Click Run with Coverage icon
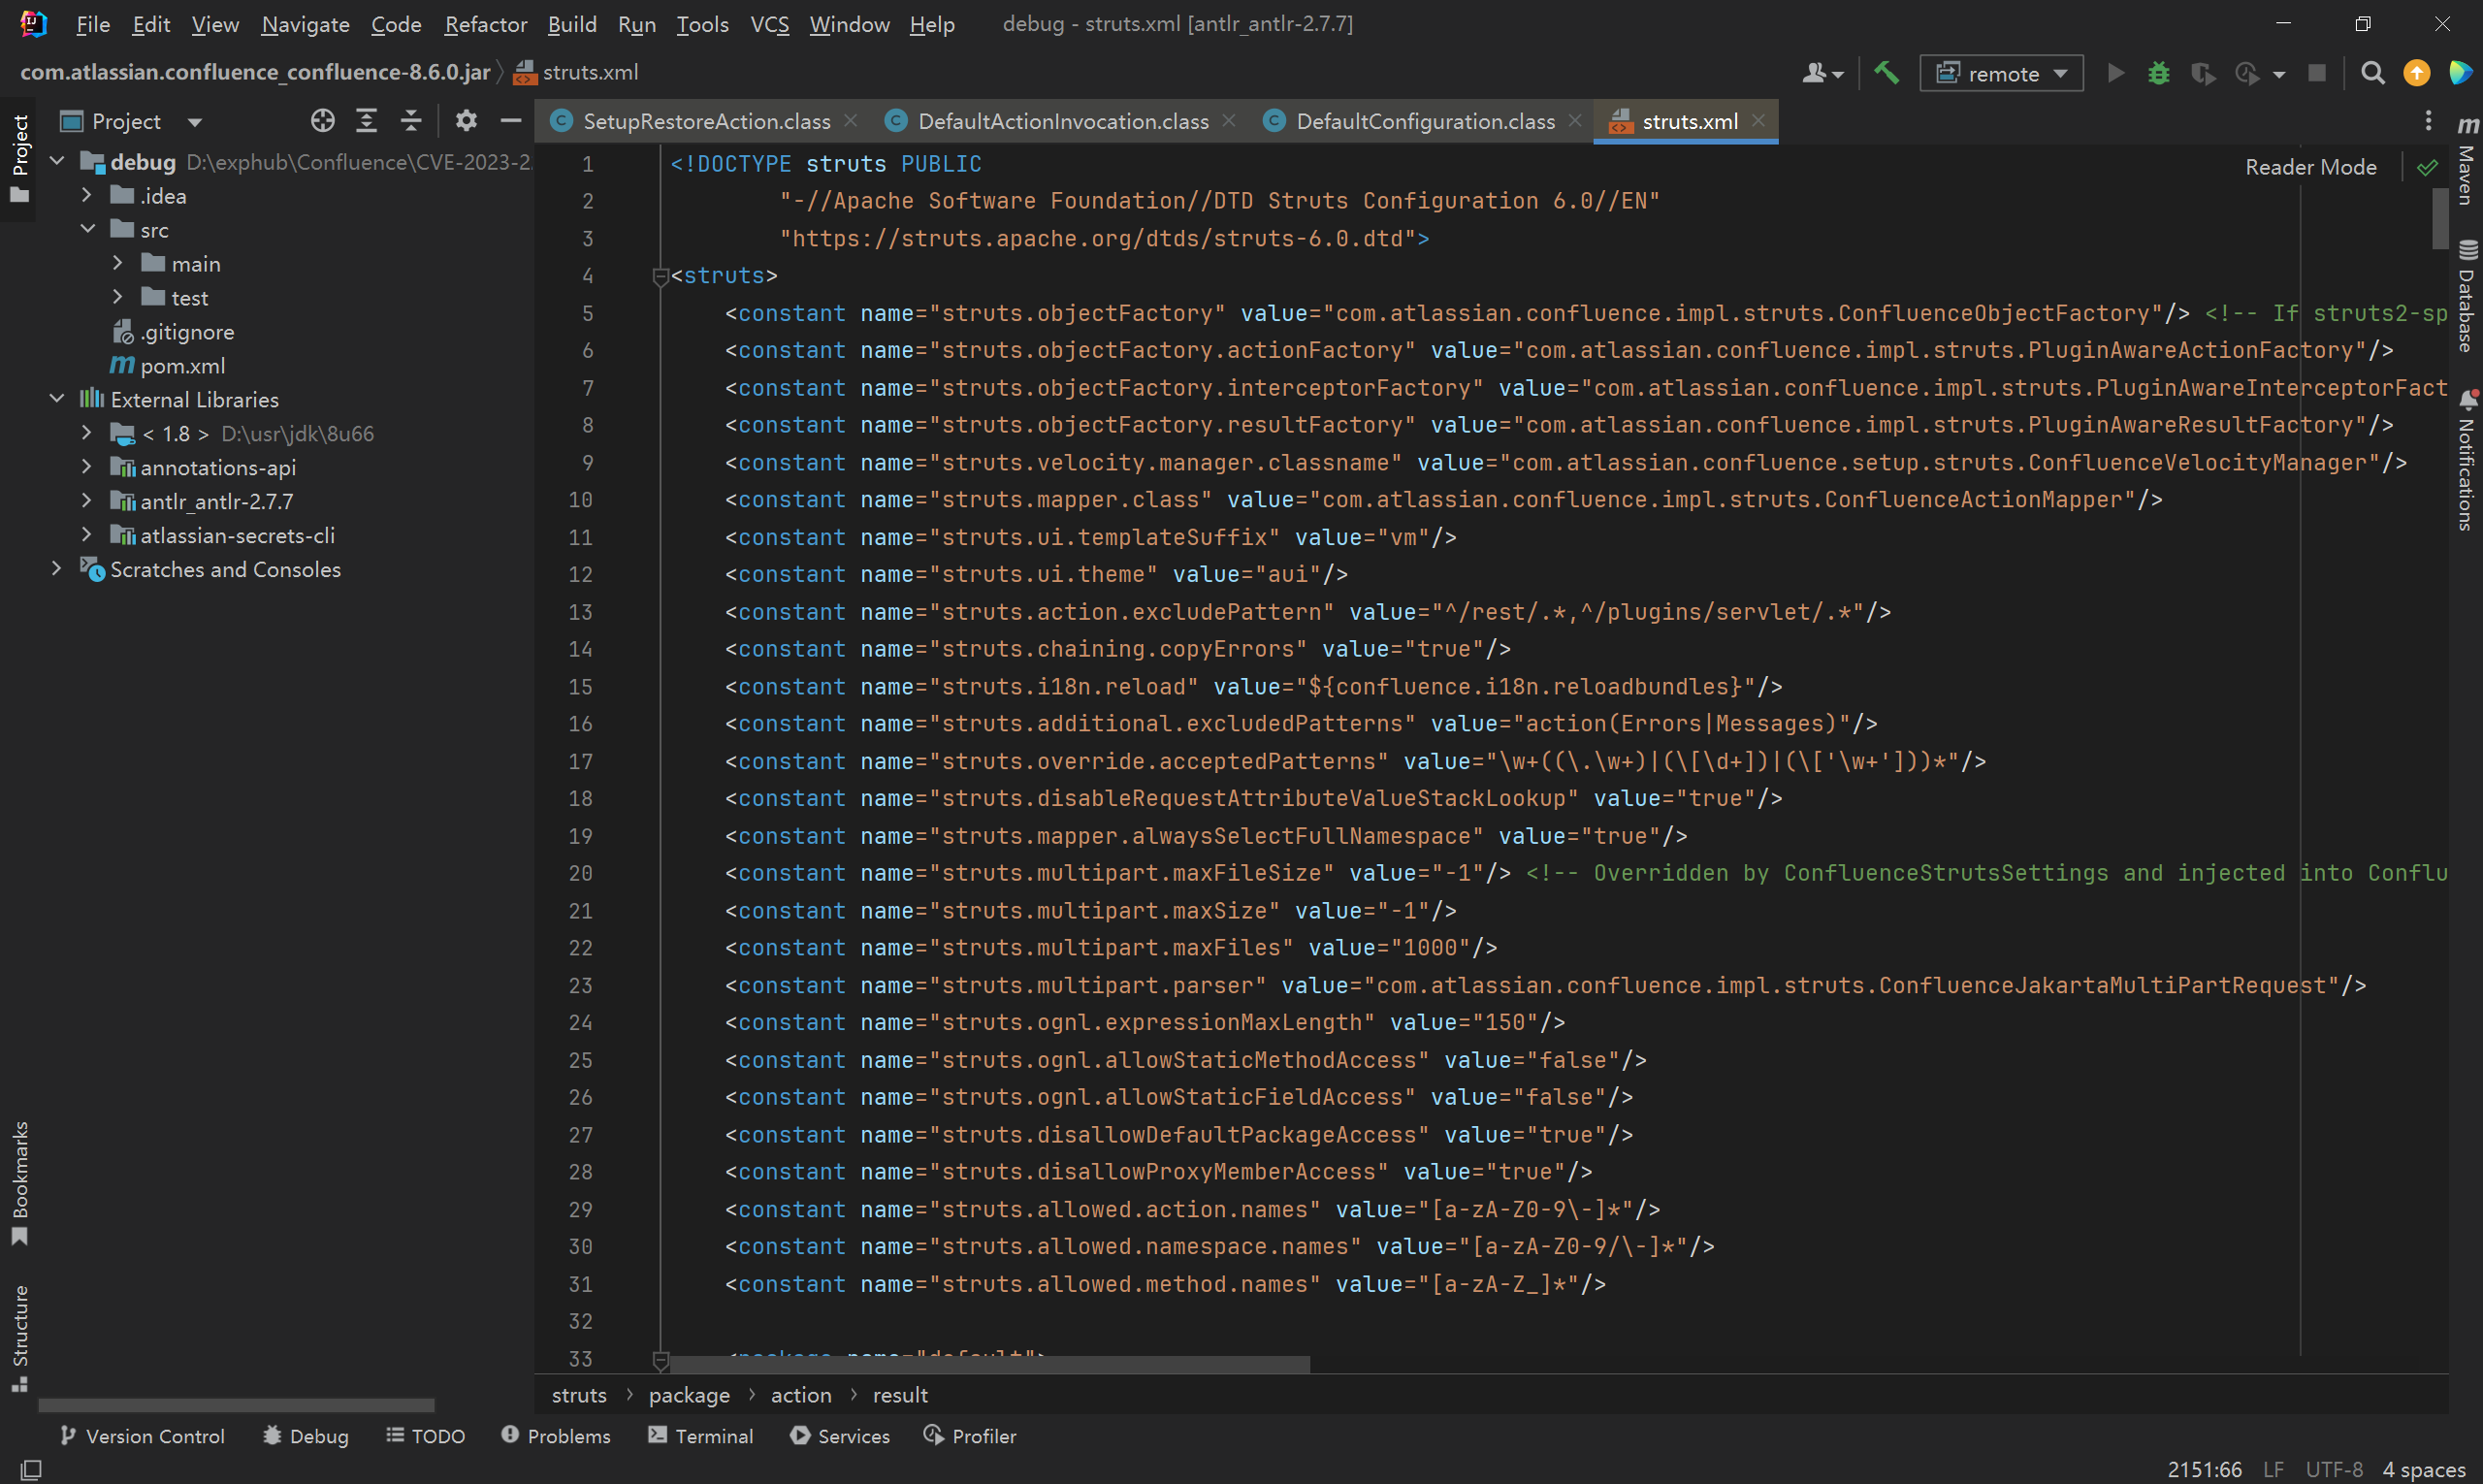 [2202, 73]
